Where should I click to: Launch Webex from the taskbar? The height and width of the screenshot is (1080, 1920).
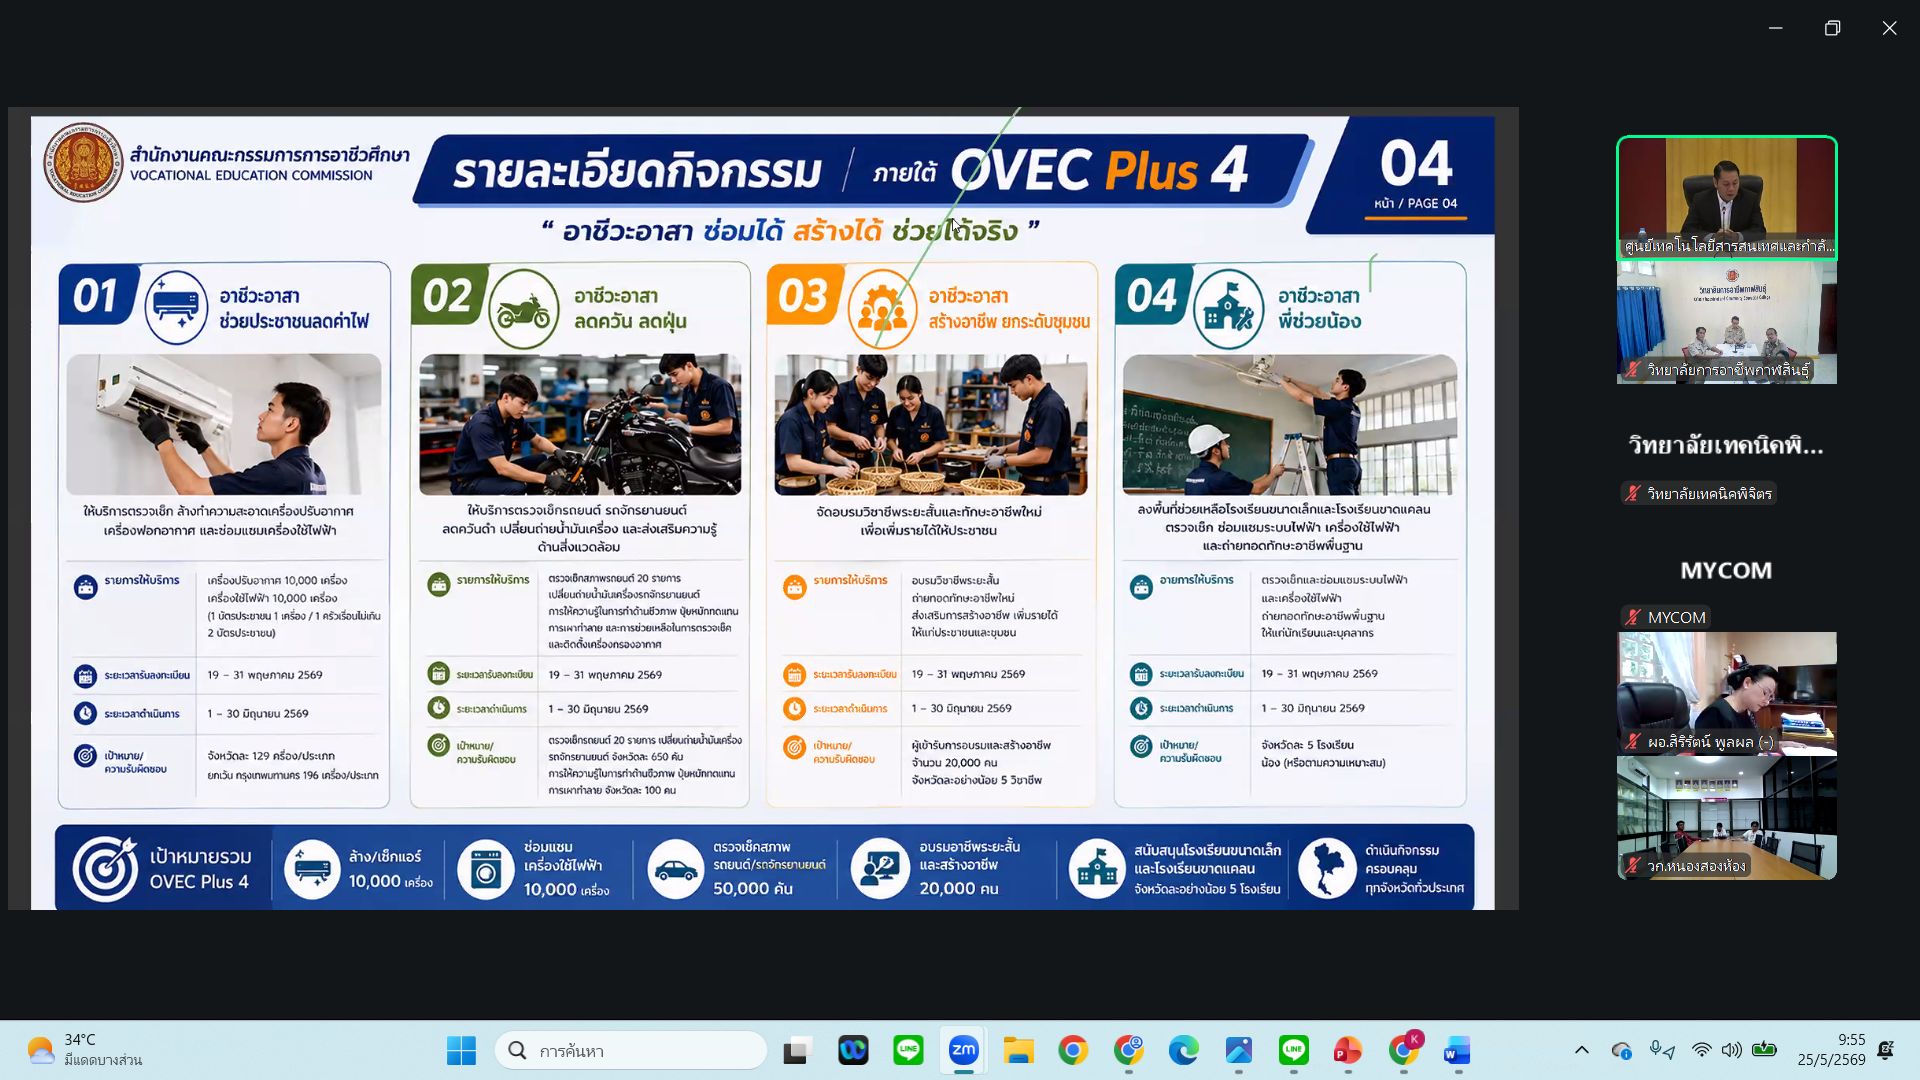[853, 1050]
